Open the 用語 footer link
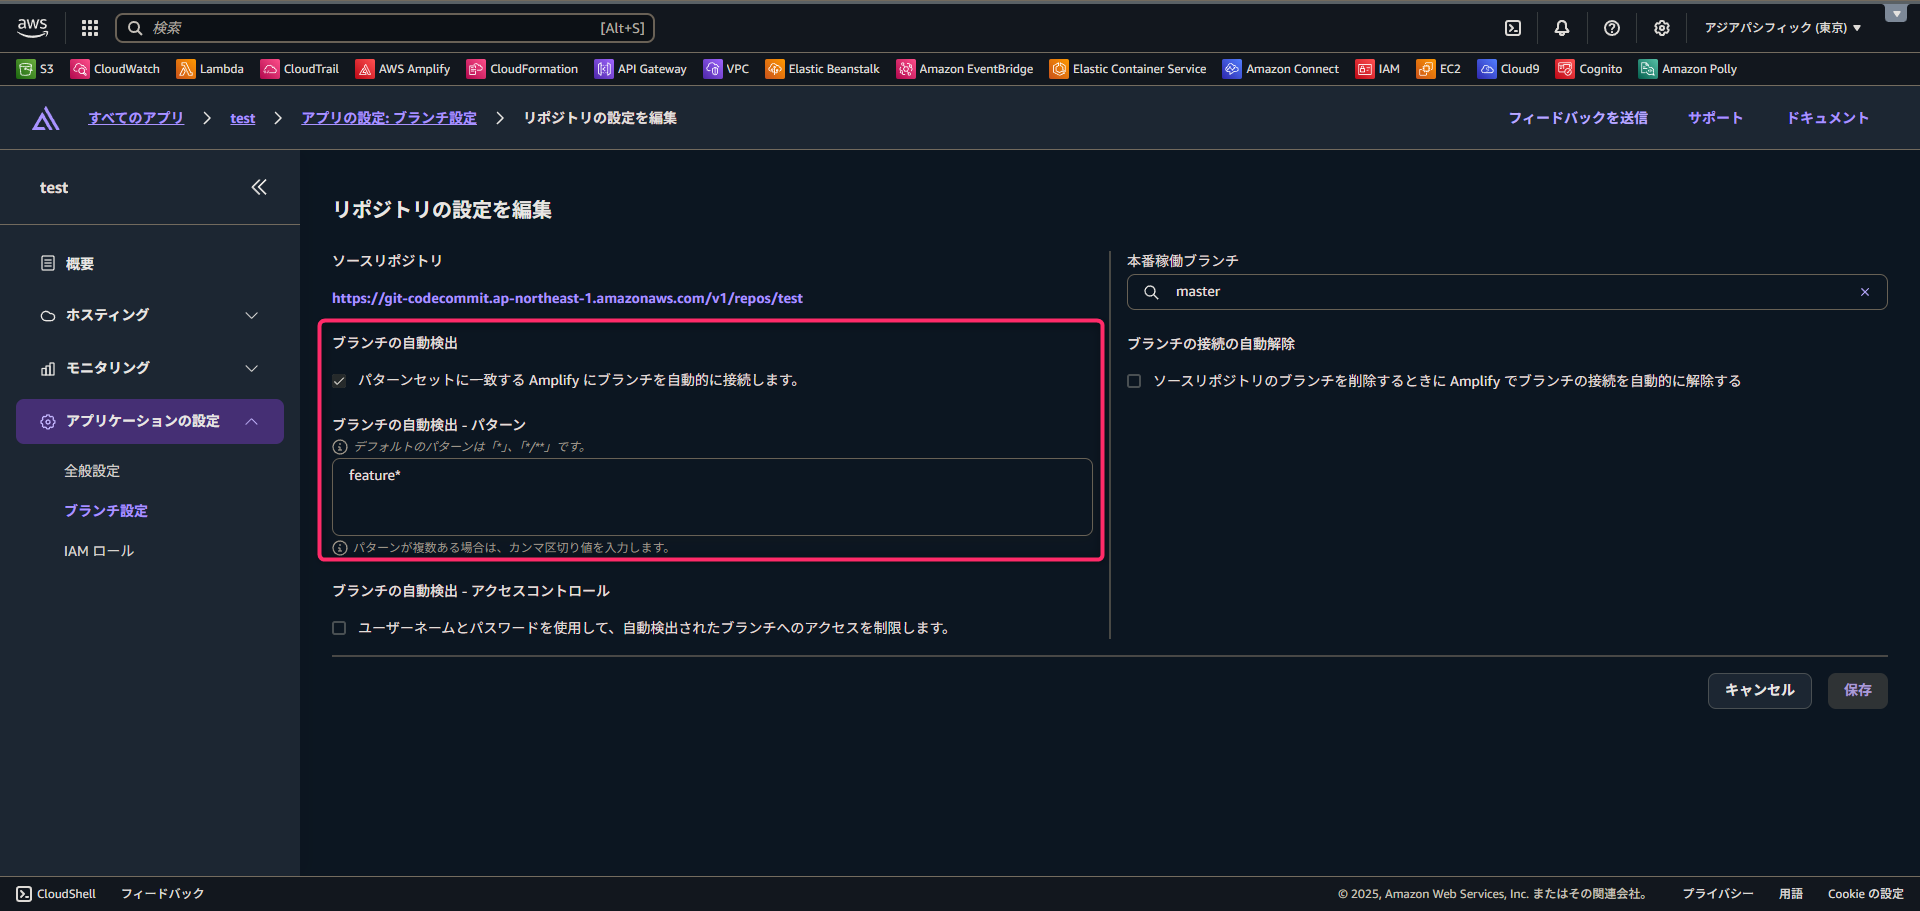 [x=1791, y=894]
